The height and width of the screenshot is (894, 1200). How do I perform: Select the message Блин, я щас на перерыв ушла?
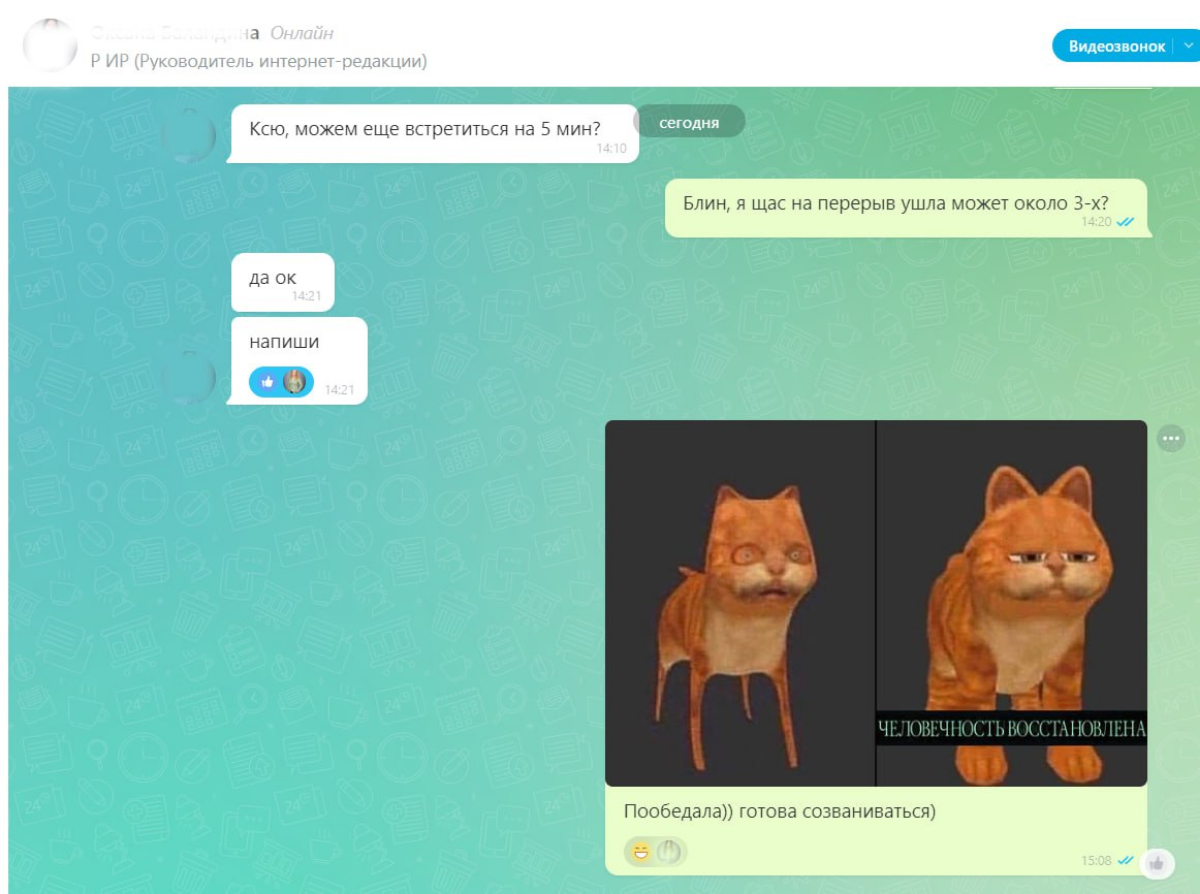[907, 208]
